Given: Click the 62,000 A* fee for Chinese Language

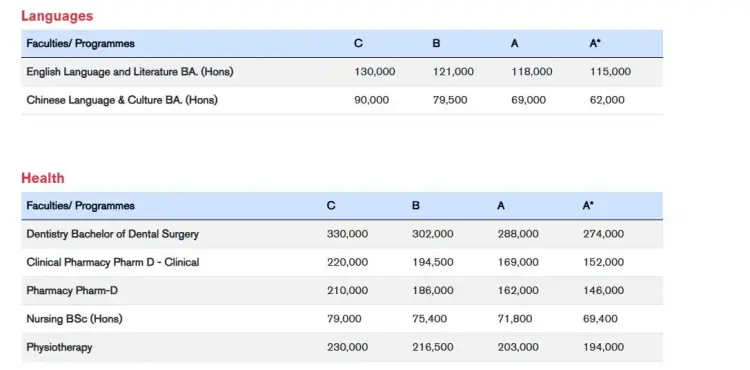Looking at the screenshot, I should point(607,100).
